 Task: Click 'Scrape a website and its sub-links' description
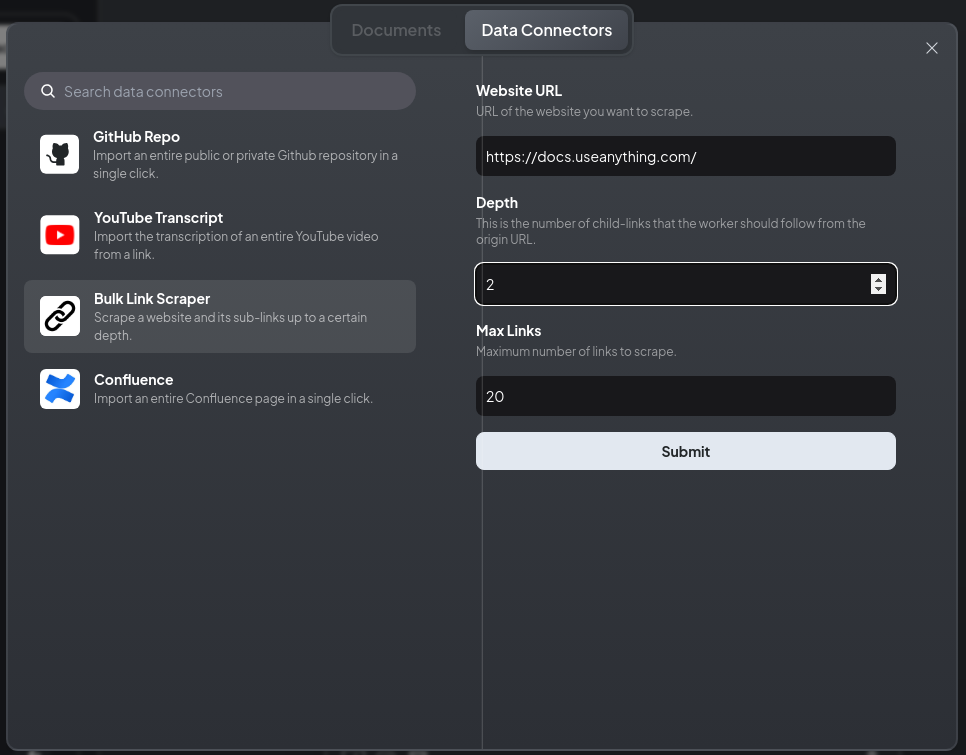click(x=230, y=326)
